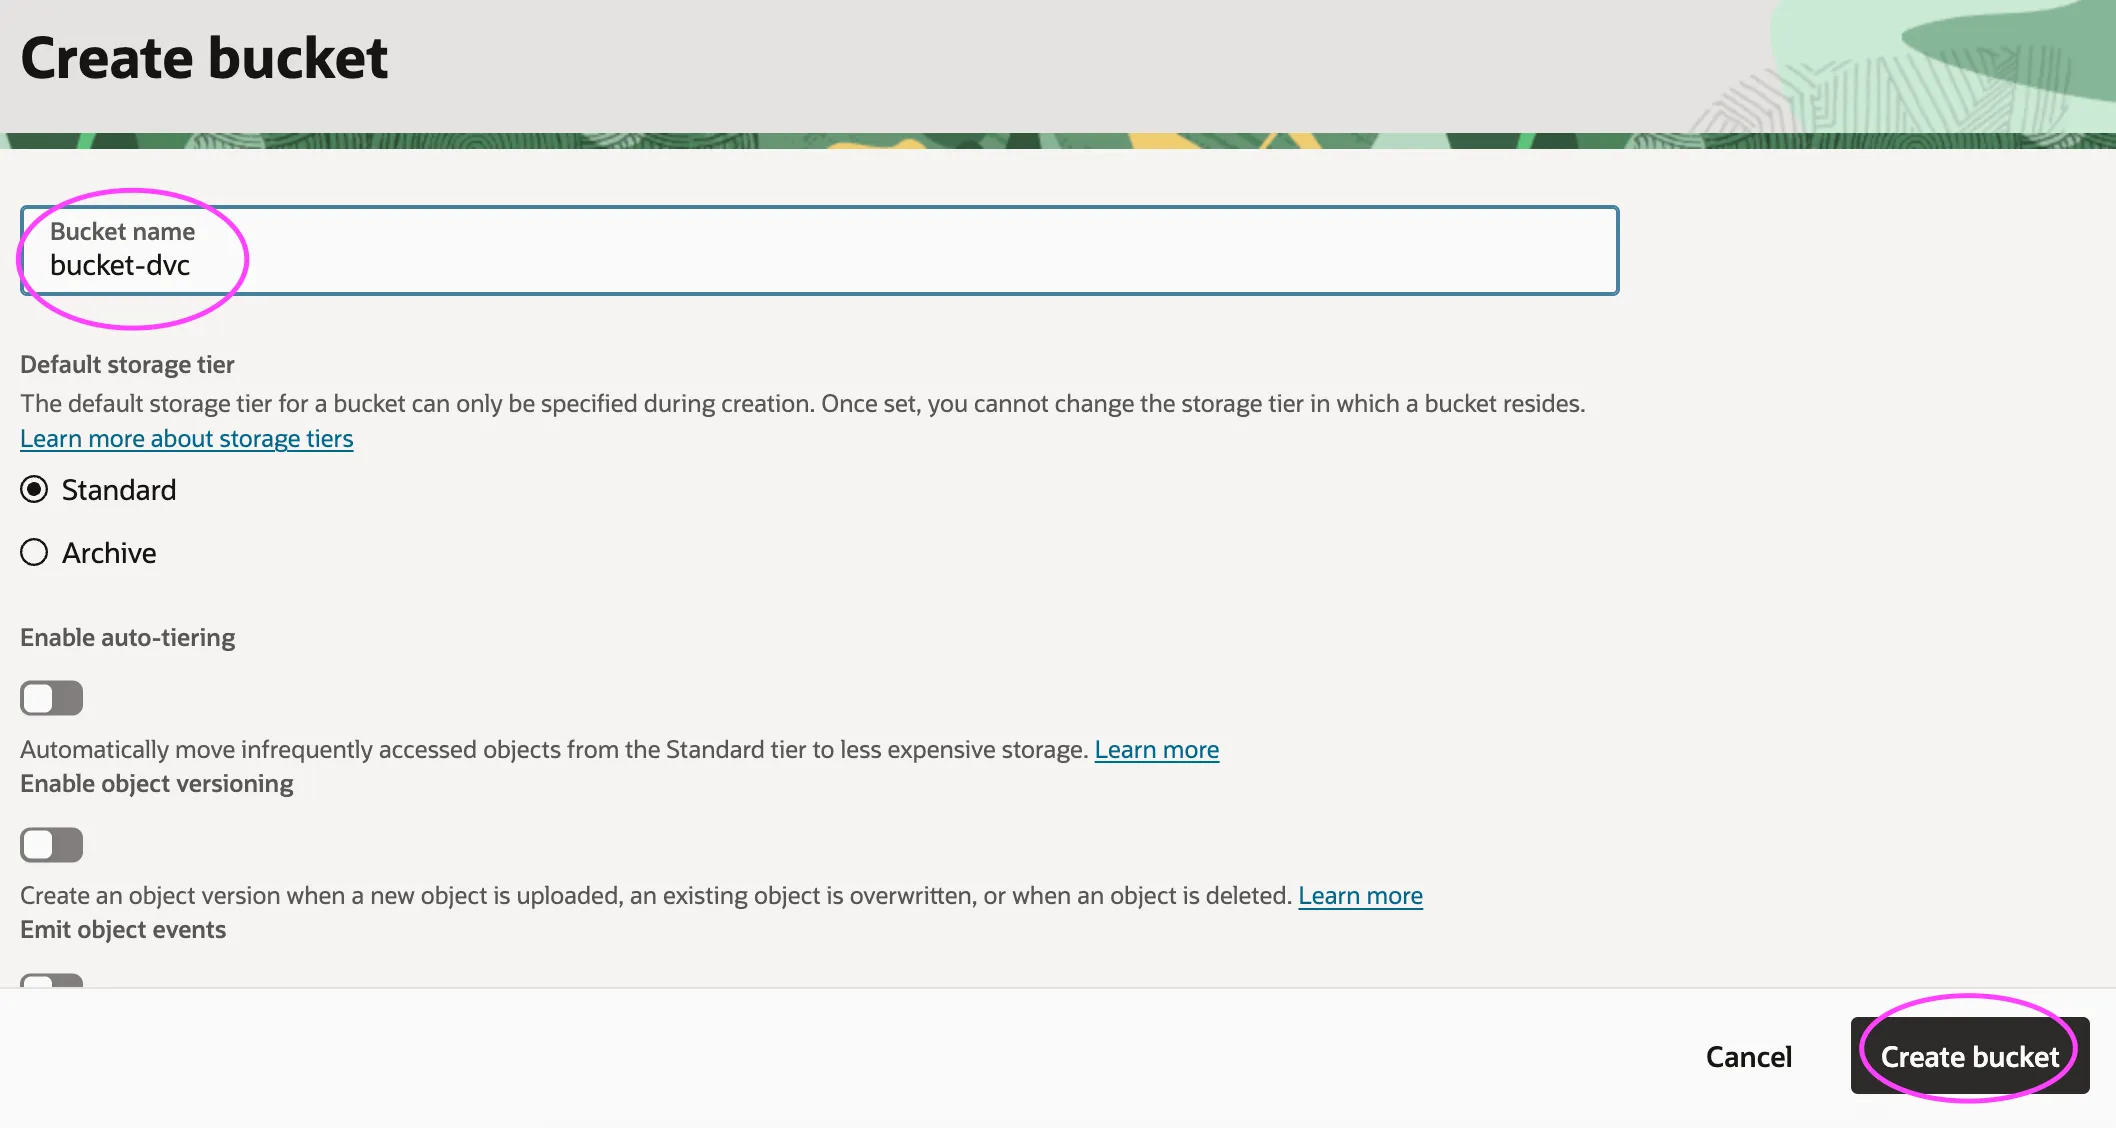Click the Bucket name field label
The image size is (2116, 1128).
tap(122, 232)
